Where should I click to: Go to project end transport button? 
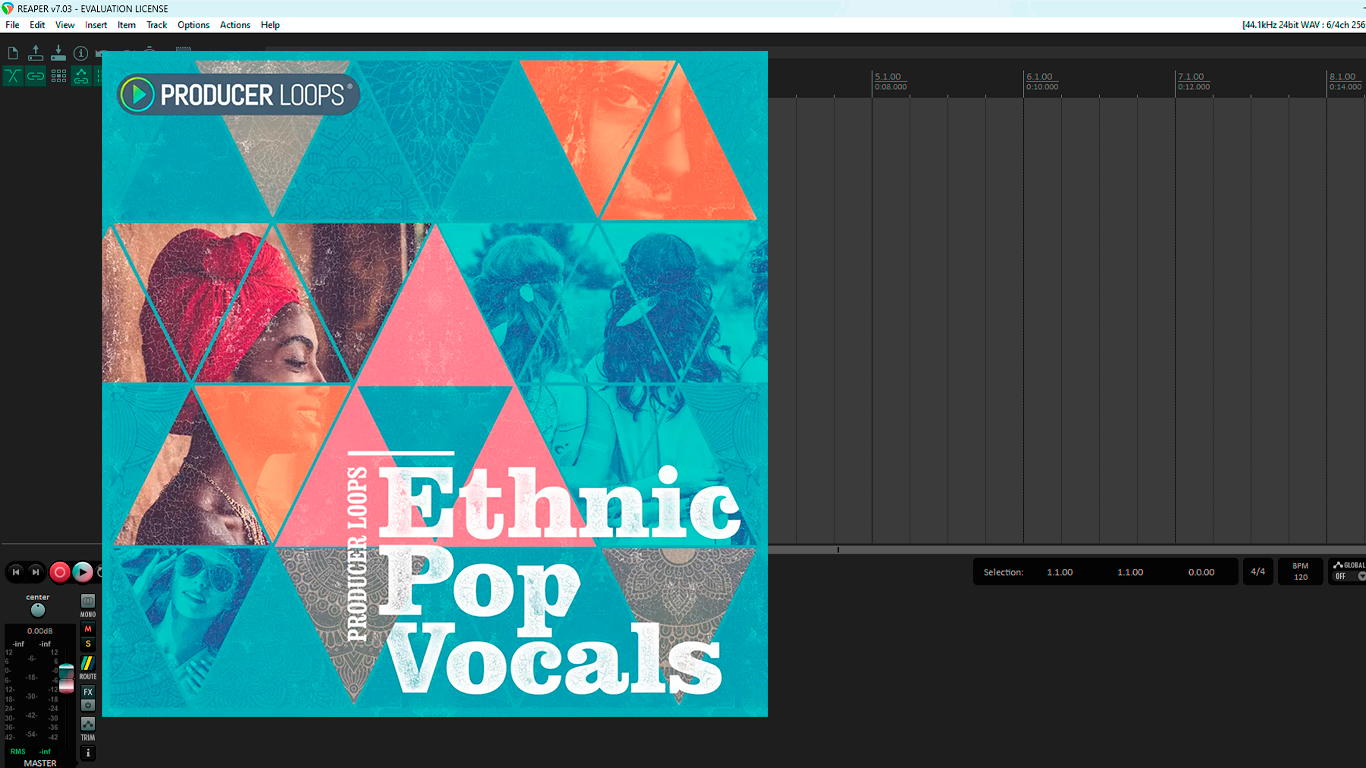tap(36, 572)
